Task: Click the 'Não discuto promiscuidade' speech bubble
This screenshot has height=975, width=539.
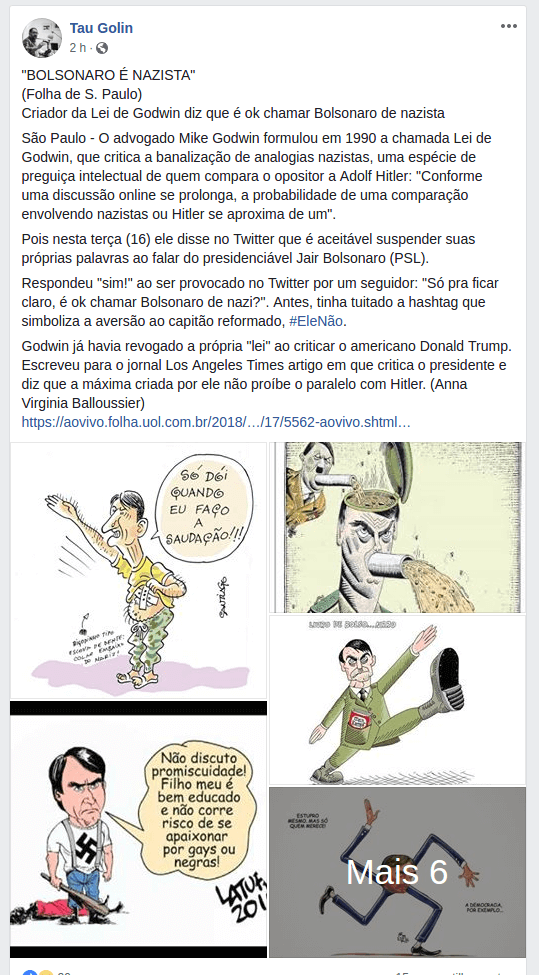Action: click(193, 811)
